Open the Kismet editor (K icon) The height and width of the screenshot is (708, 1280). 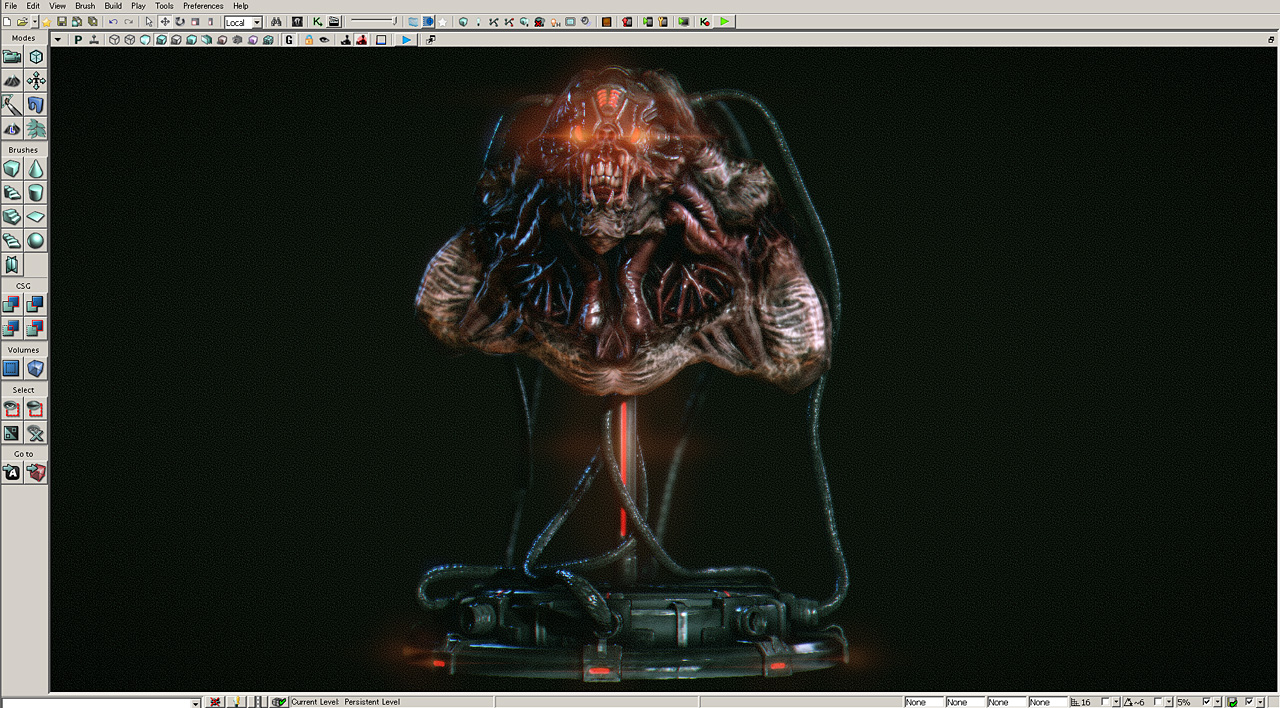(318, 22)
